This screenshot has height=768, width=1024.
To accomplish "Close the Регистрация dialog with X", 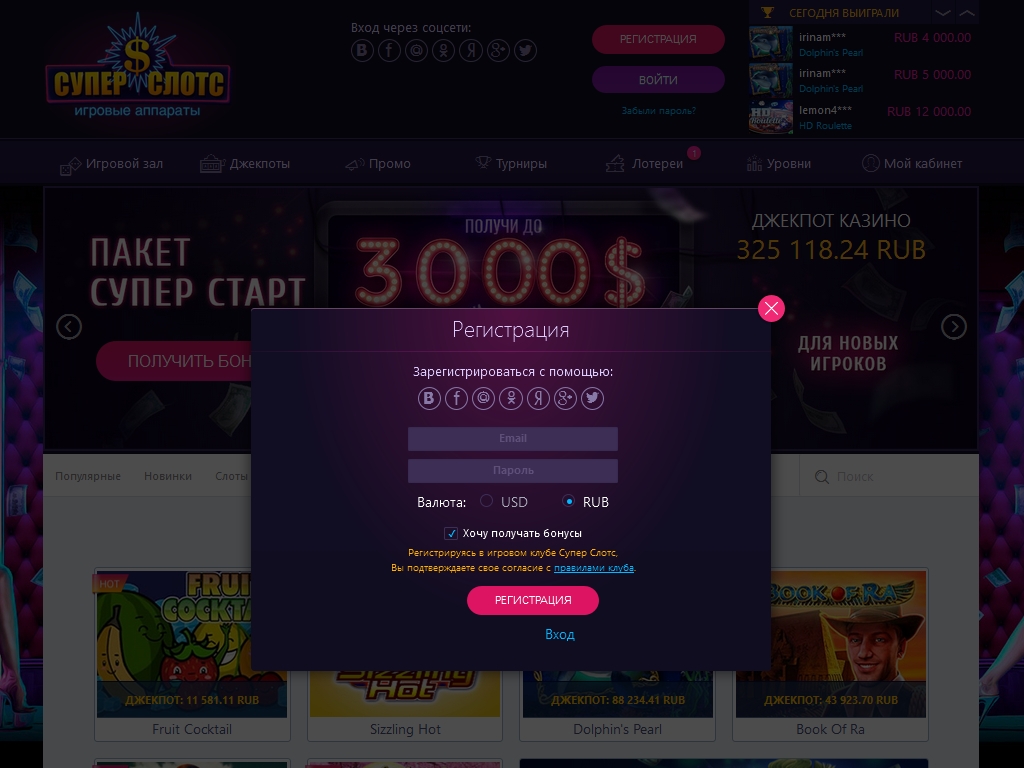I will point(771,308).
